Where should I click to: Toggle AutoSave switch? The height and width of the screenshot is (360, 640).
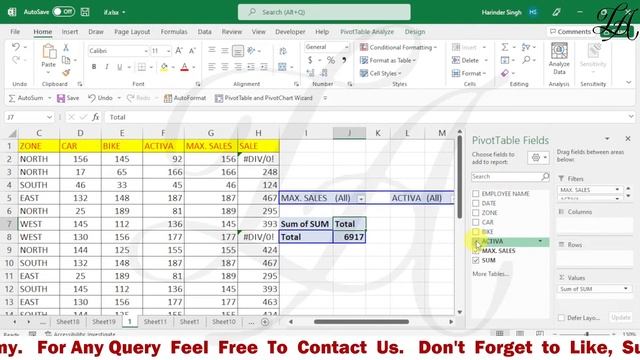pos(63,12)
